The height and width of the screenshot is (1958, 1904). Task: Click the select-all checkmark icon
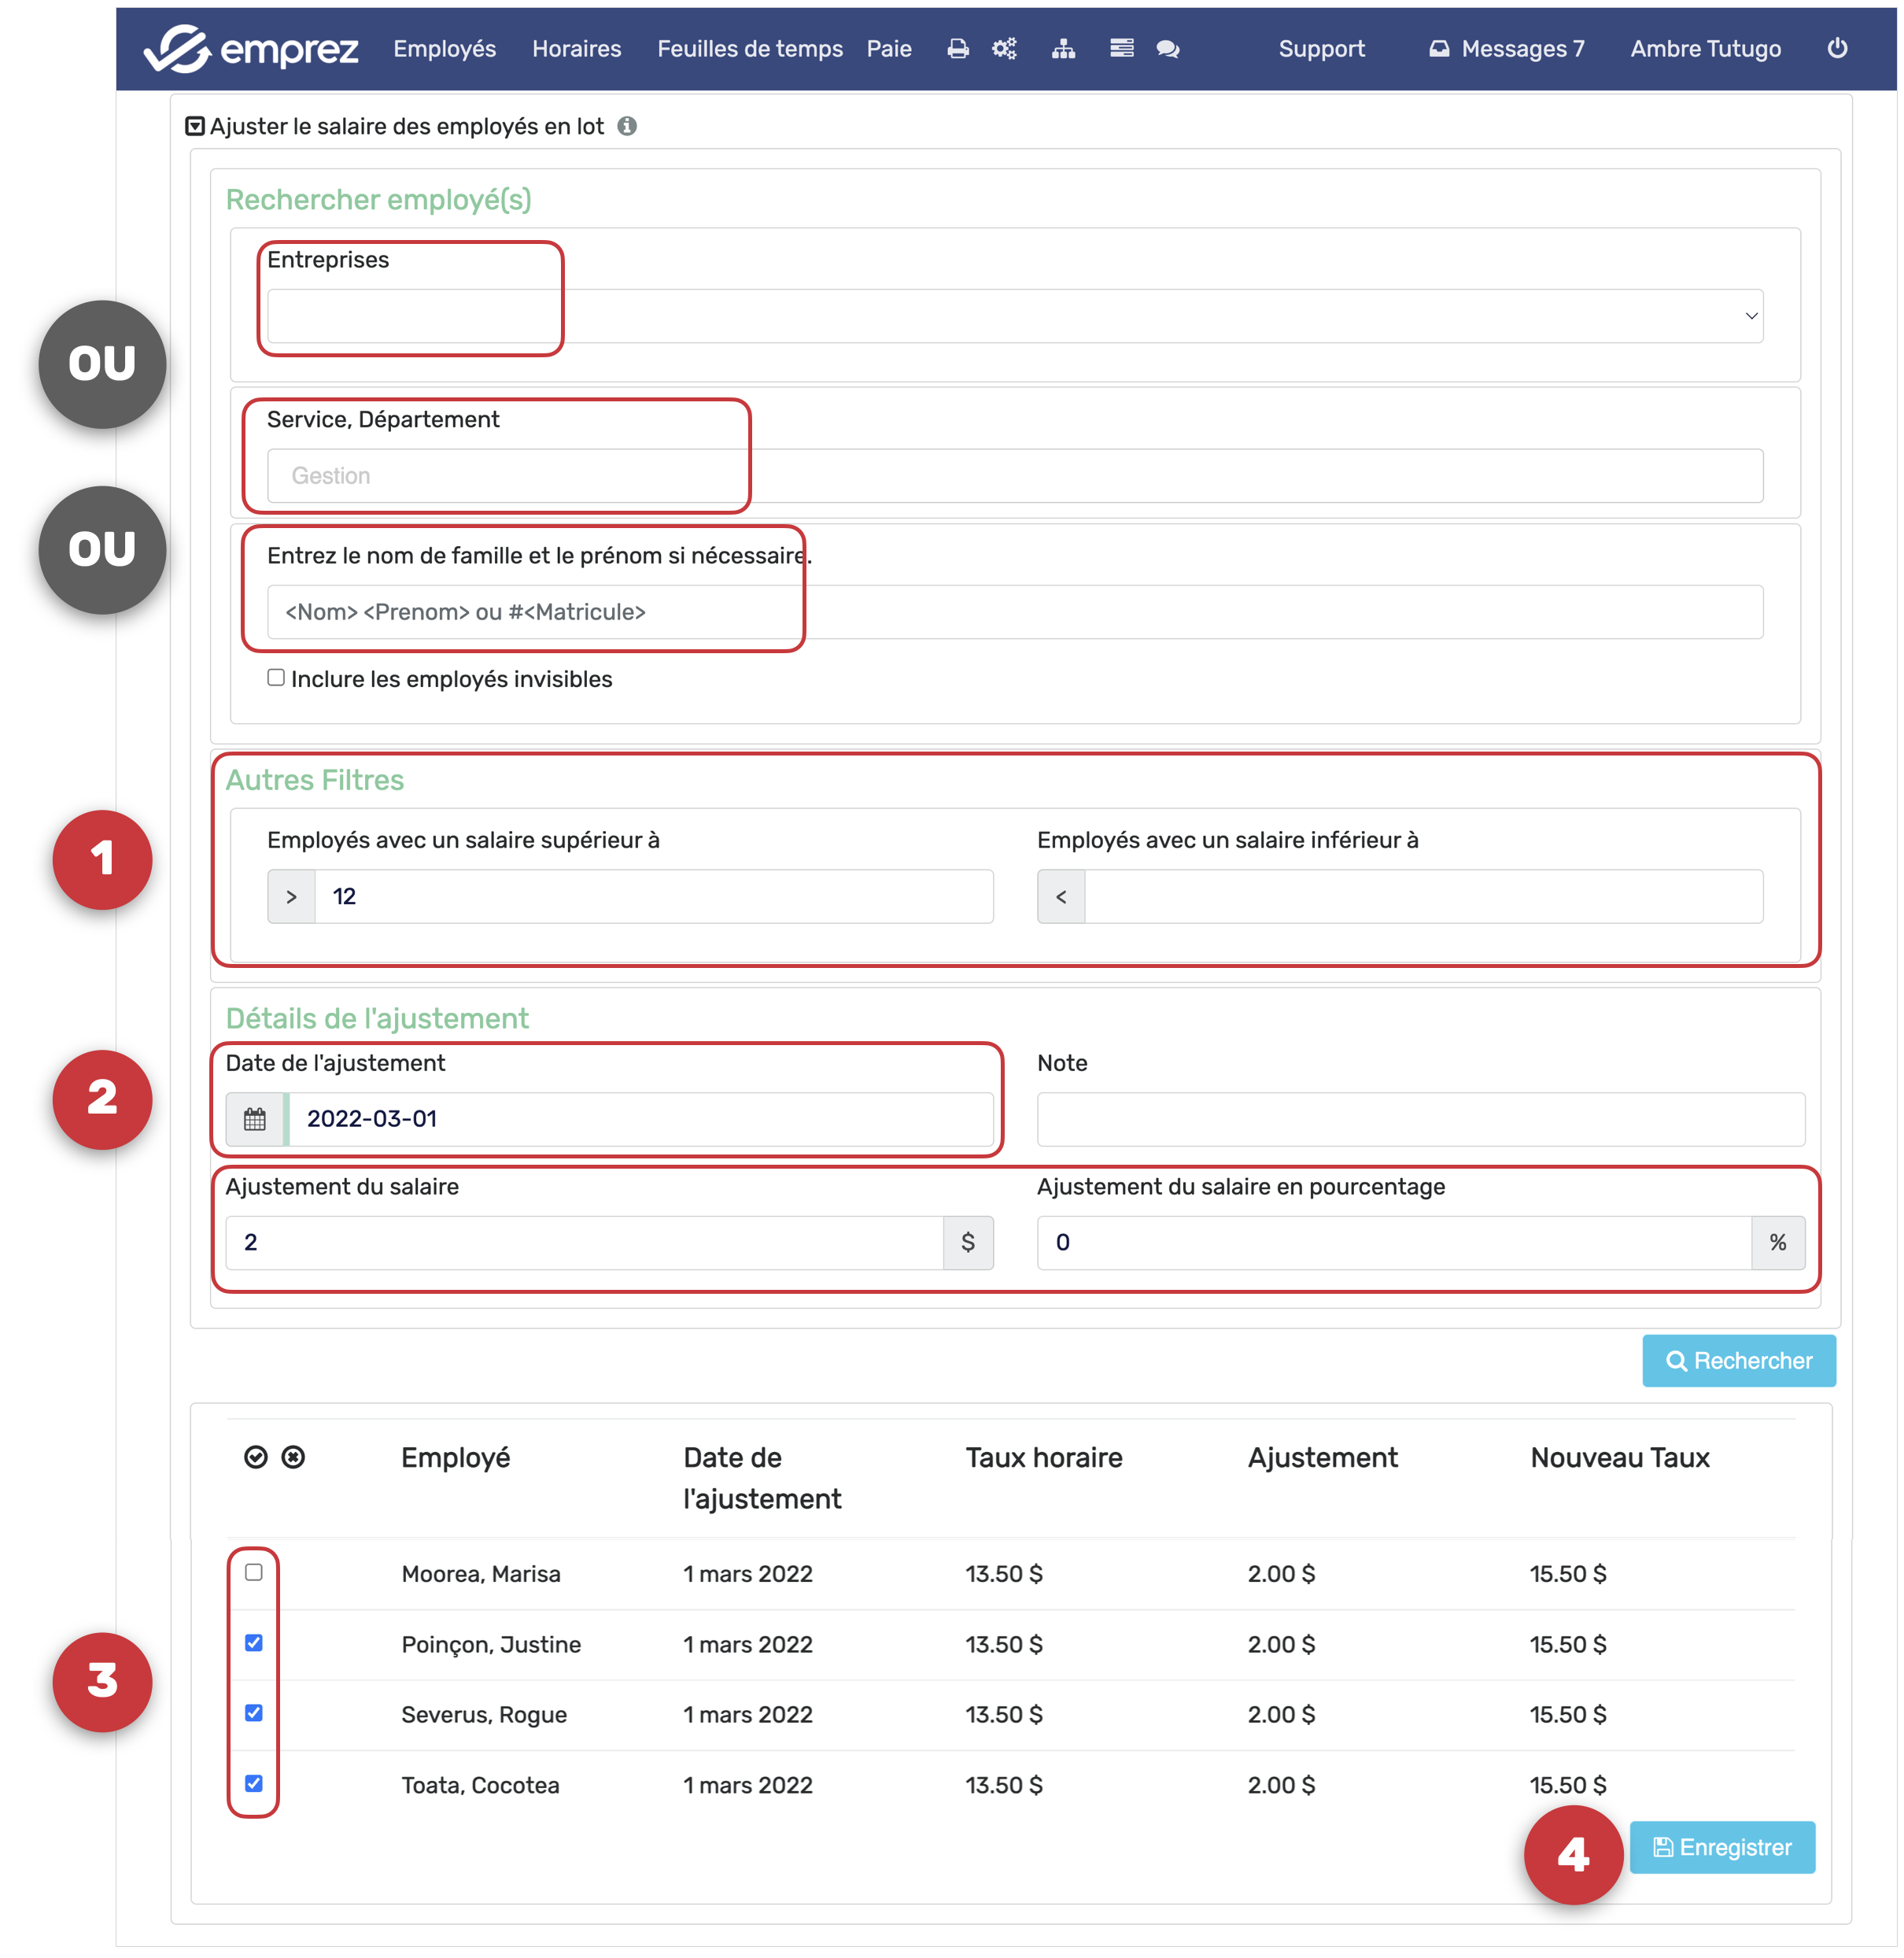coord(256,1457)
